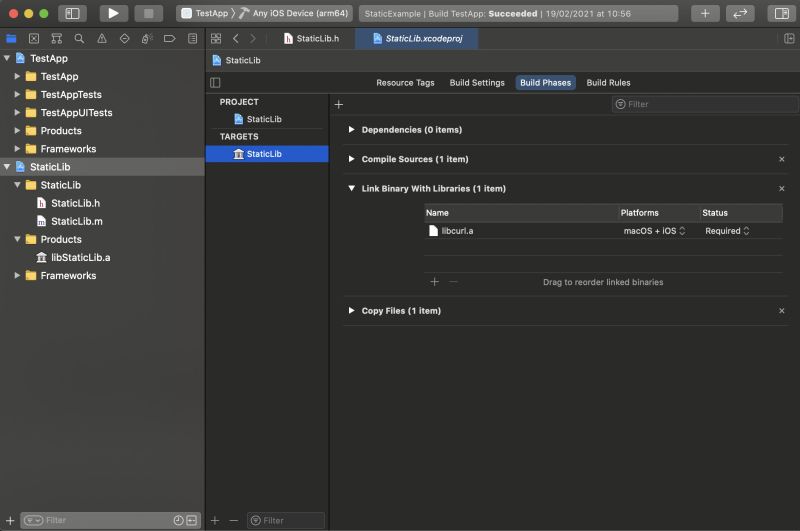Select libStaticLib.a product

[80, 258]
